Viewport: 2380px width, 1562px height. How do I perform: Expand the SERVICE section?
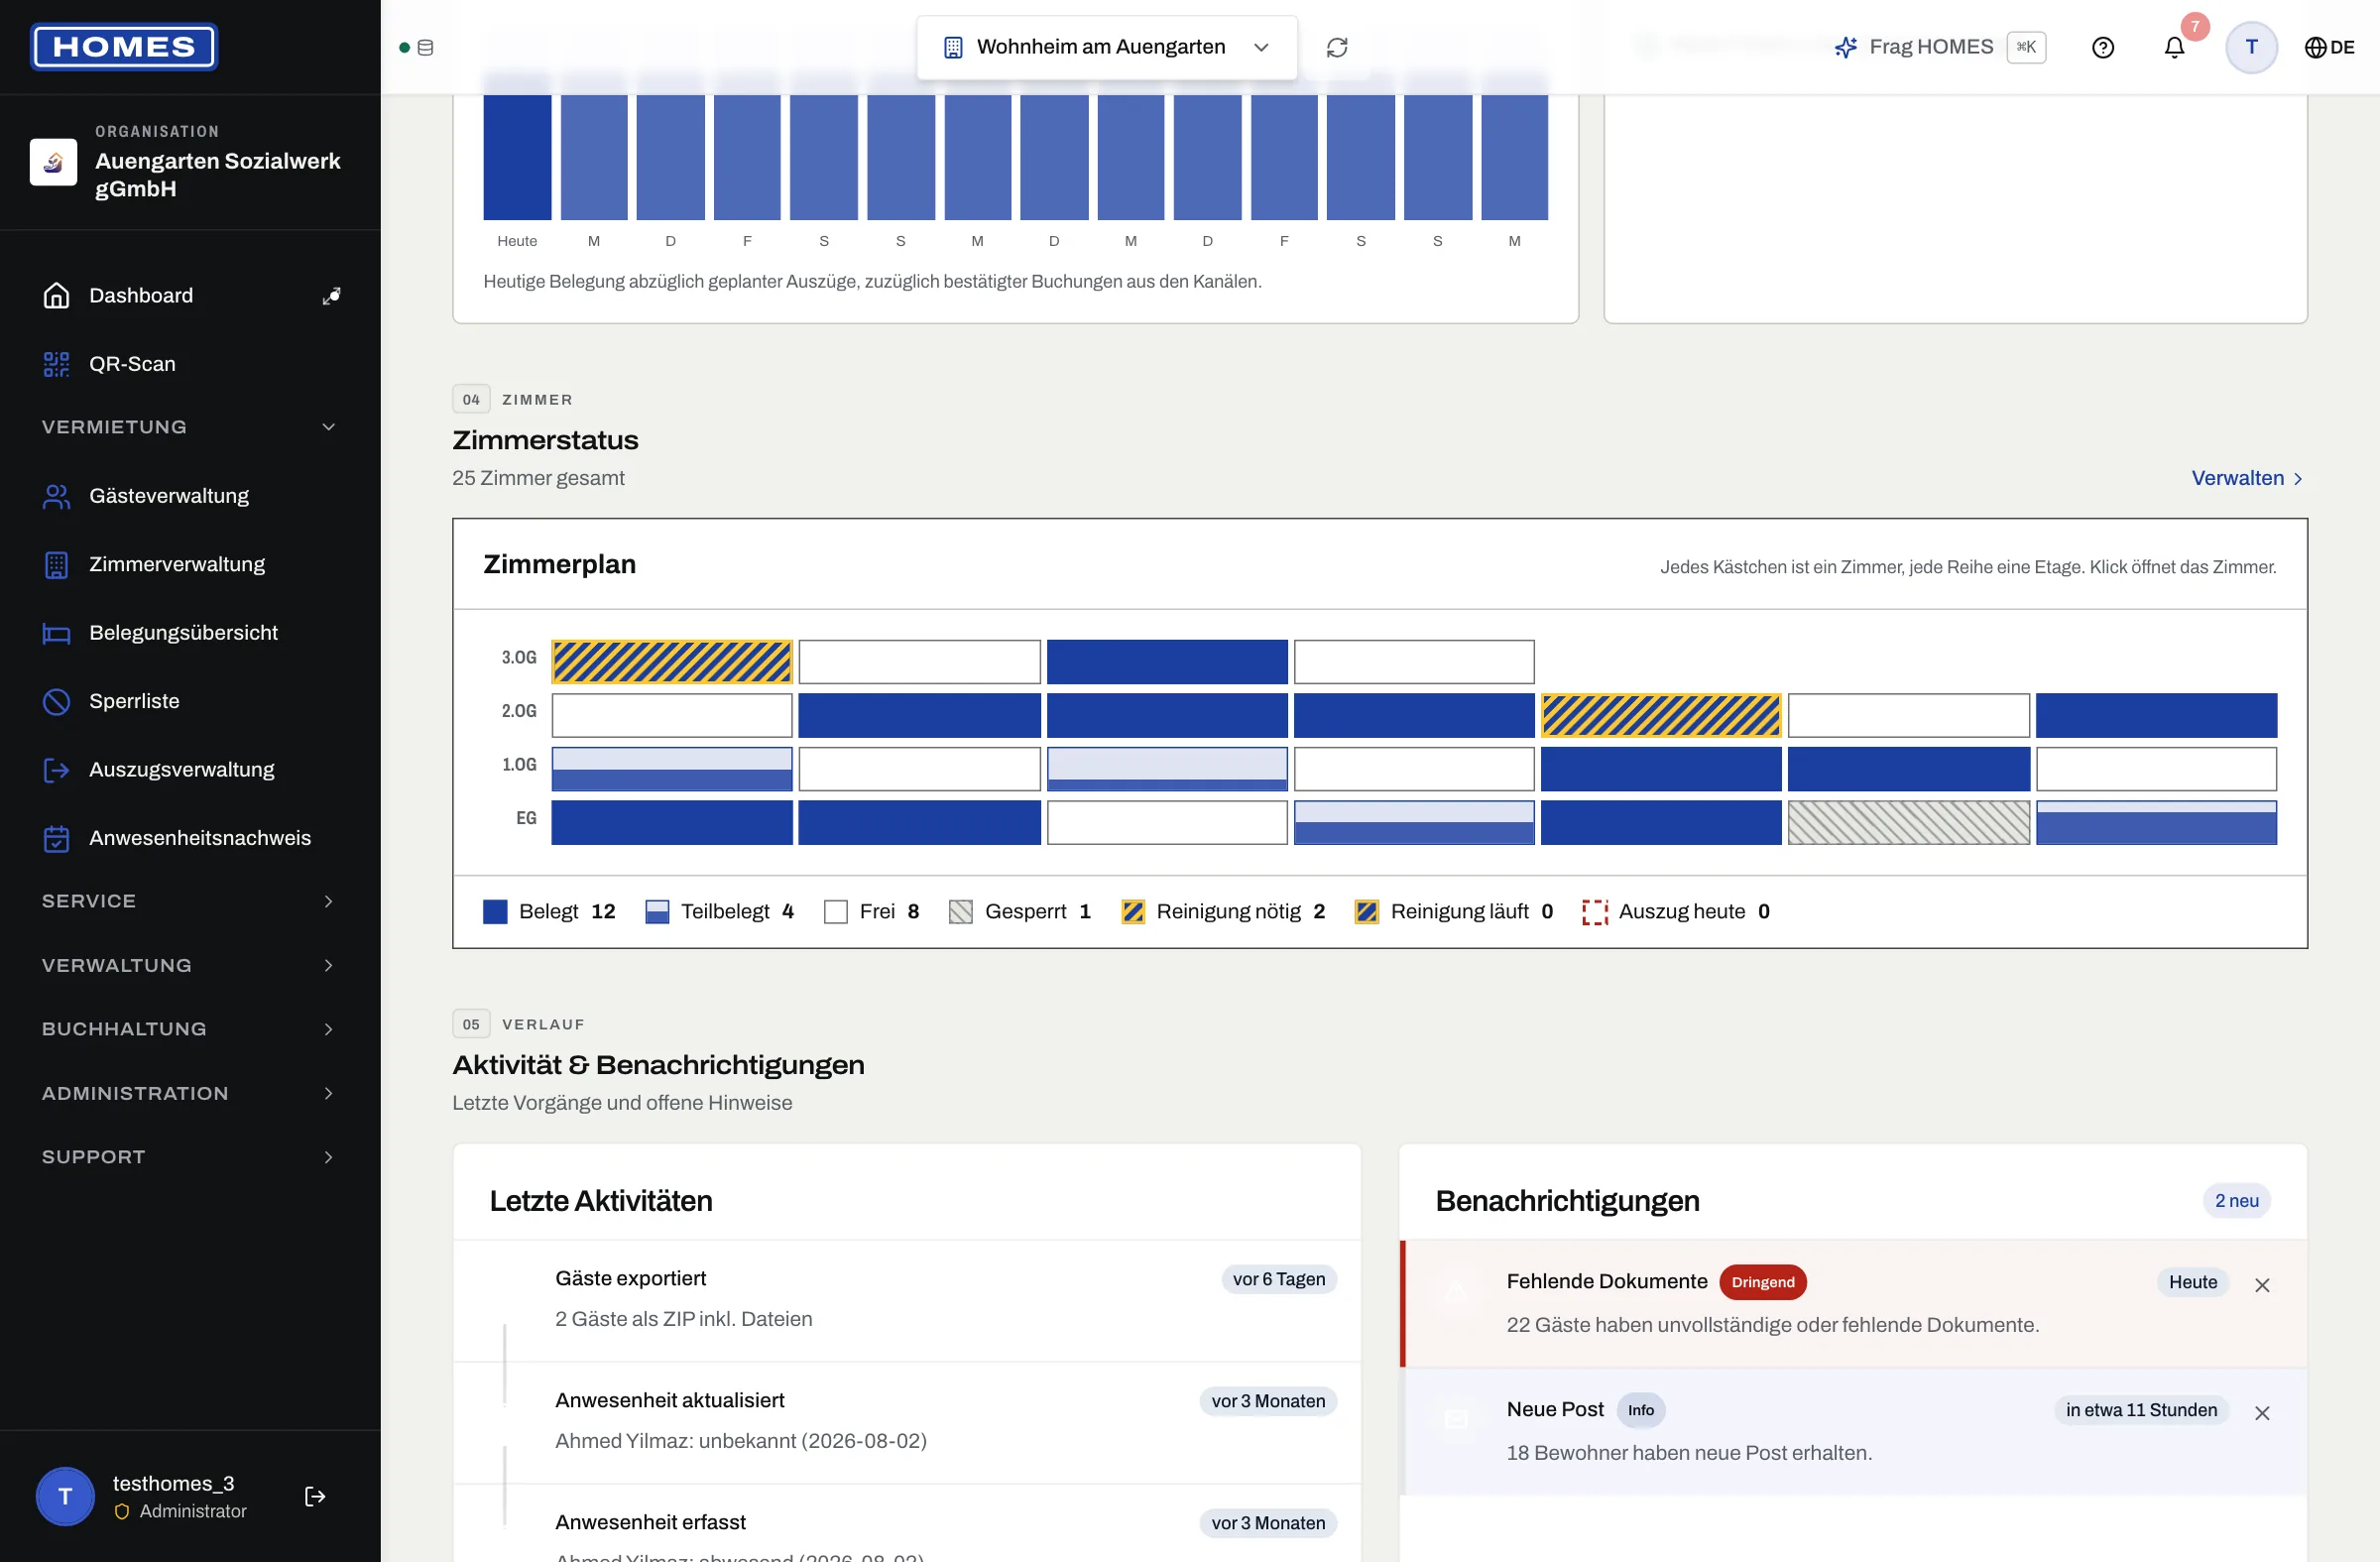point(190,901)
